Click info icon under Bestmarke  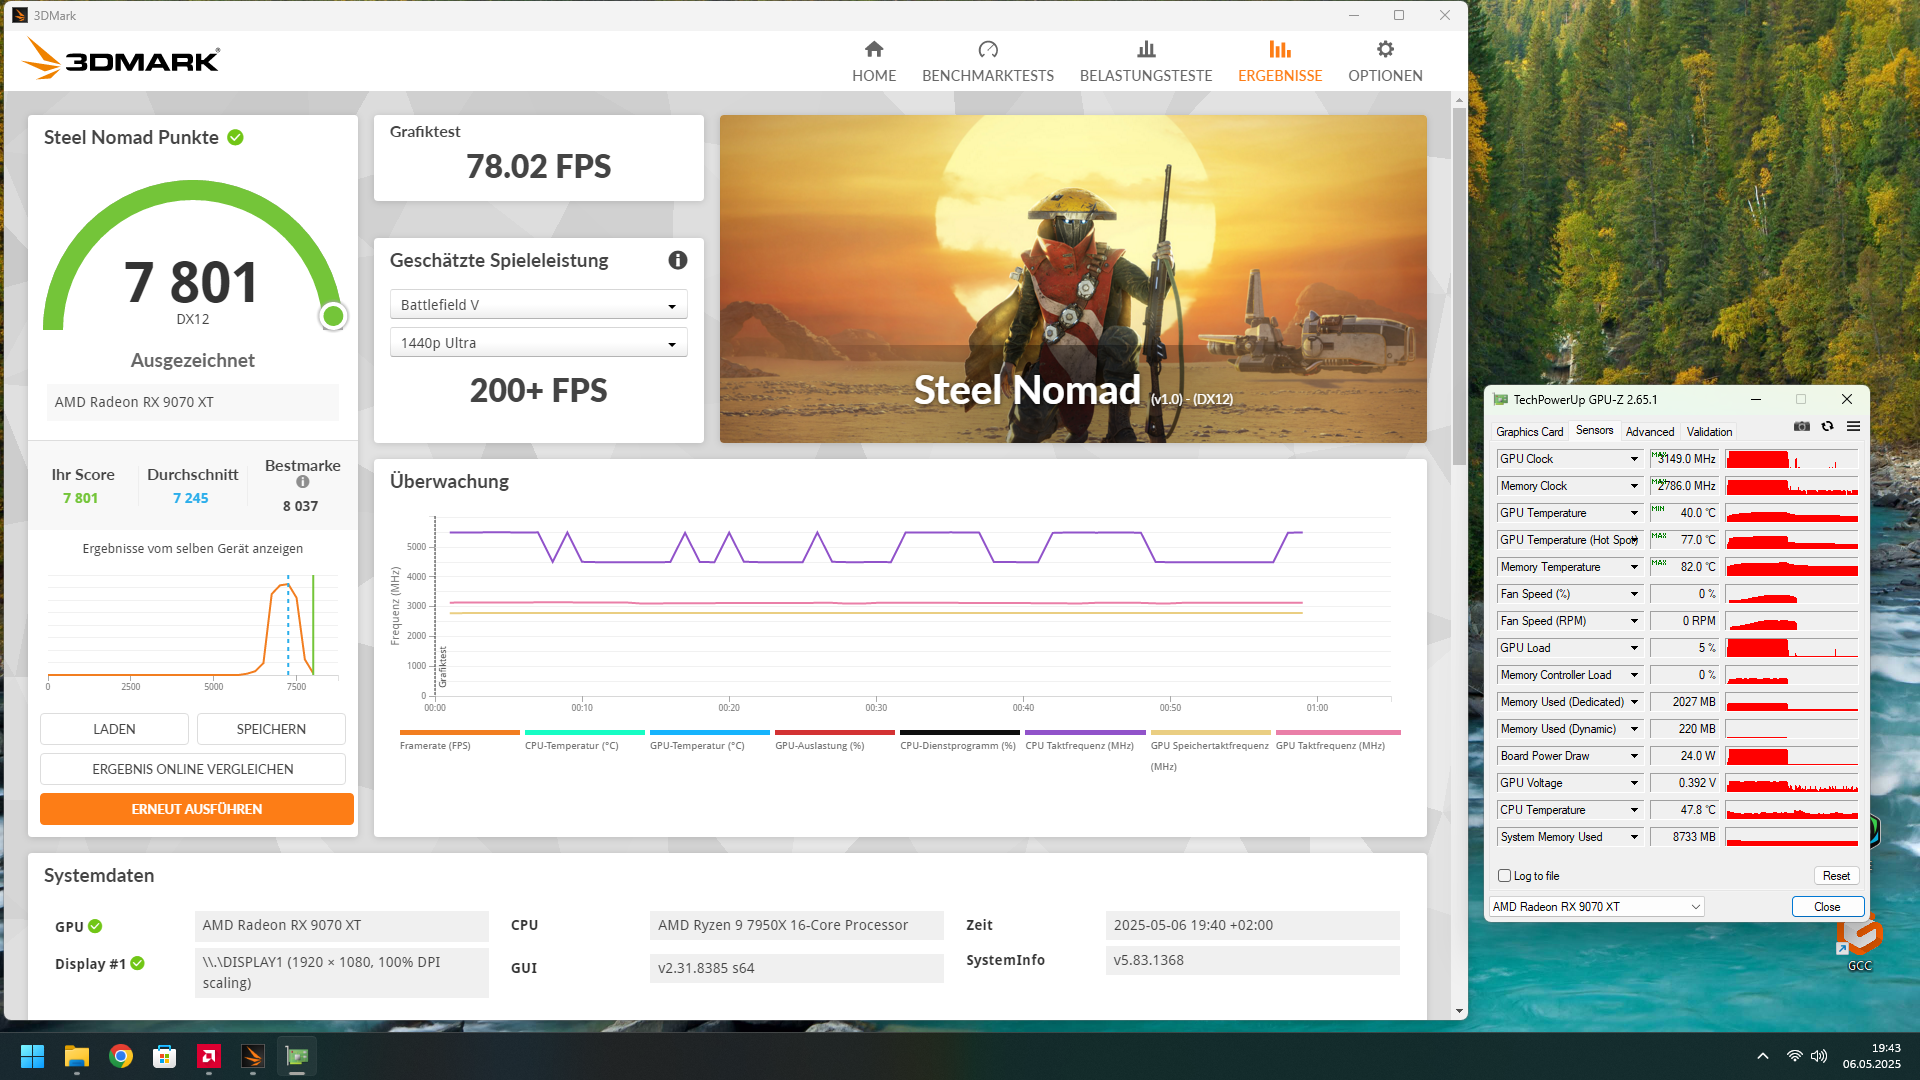click(x=302, y=482)
